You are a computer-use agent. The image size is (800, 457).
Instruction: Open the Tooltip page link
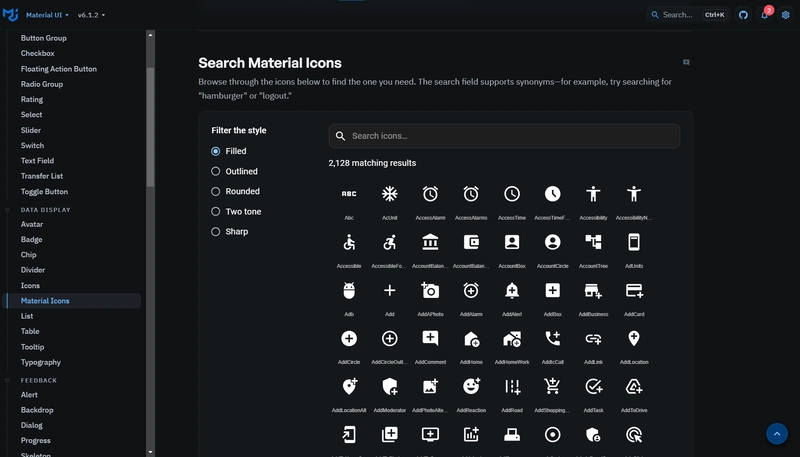[32, 347]
